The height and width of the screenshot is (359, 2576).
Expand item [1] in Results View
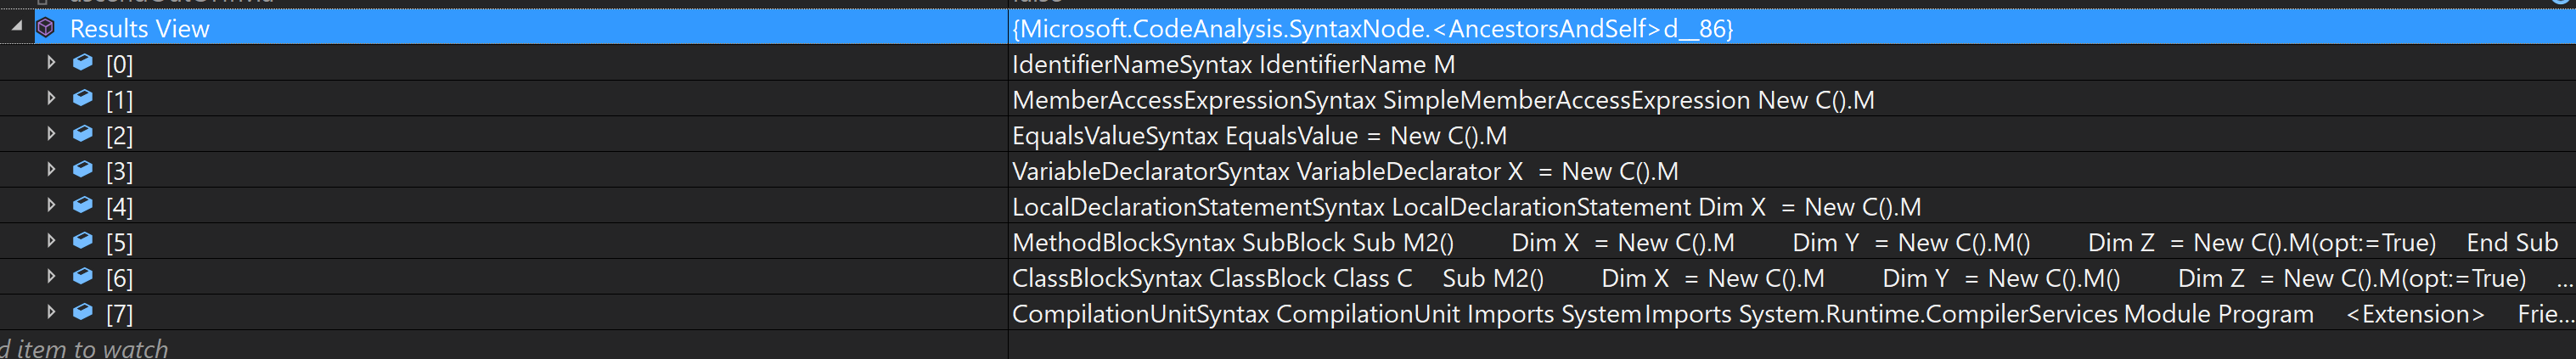[51, 99]
